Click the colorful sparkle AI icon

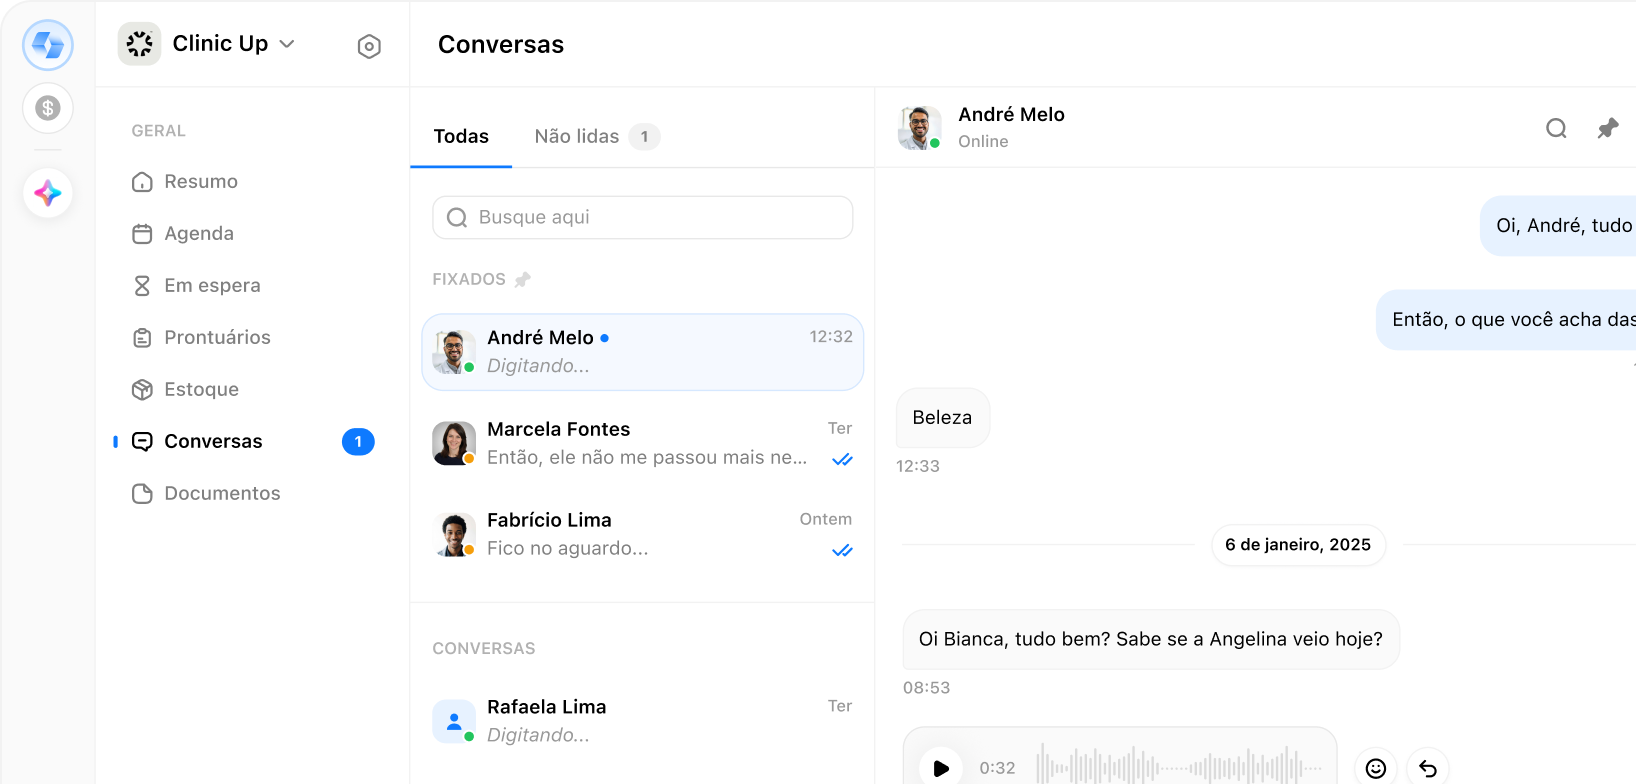point(48,193)
